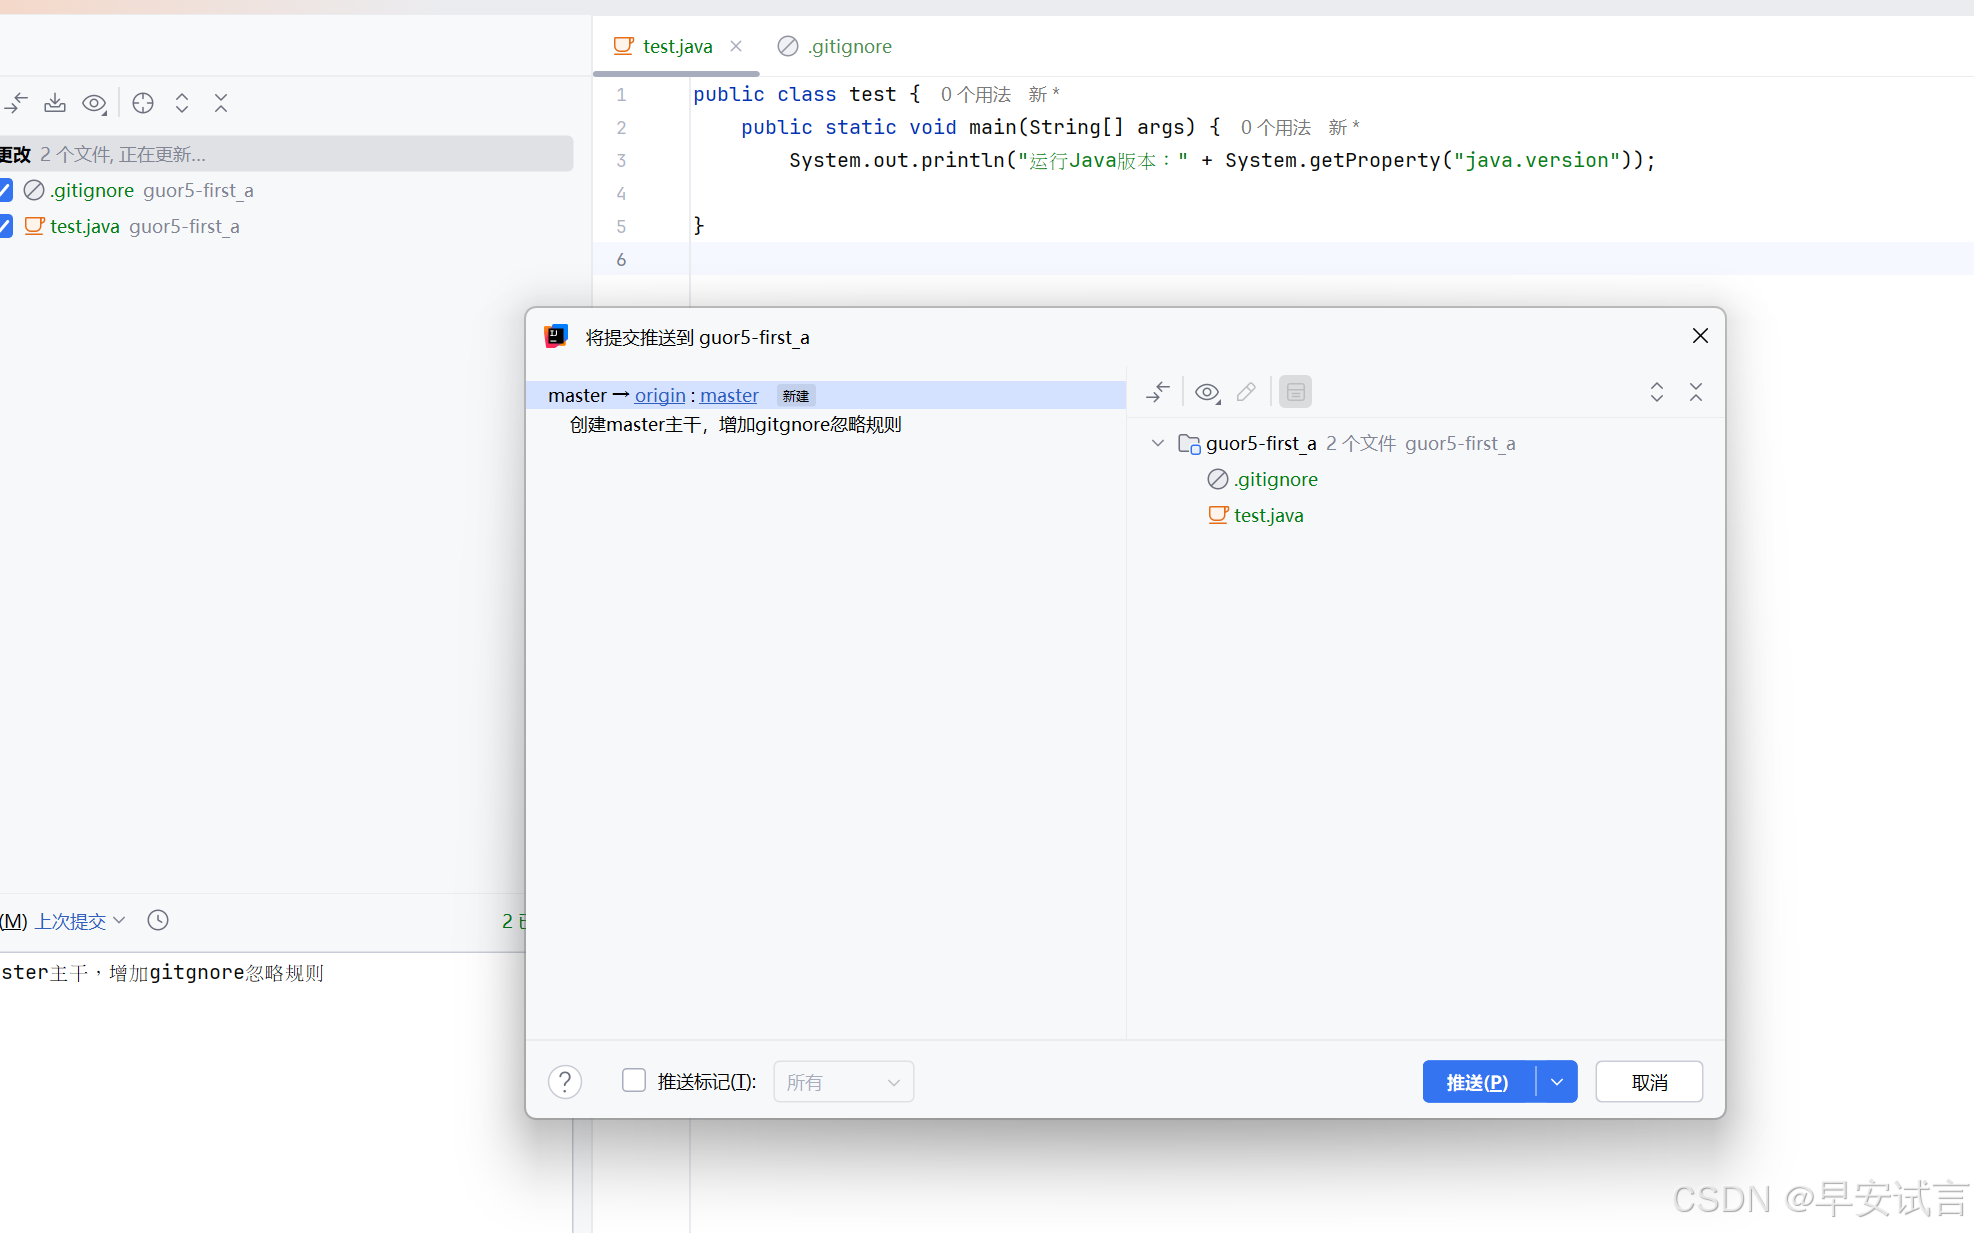Open the push button dropdown arrow
The width and height of the screenshot is (1974, 1233).
coord(1557,1082)
